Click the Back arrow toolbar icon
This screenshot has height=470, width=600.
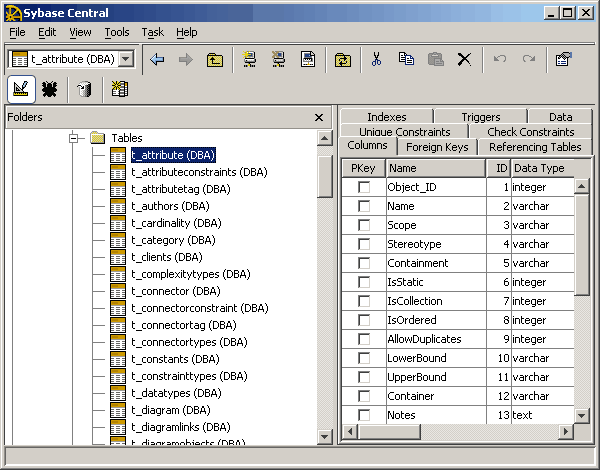click(157, 59)
